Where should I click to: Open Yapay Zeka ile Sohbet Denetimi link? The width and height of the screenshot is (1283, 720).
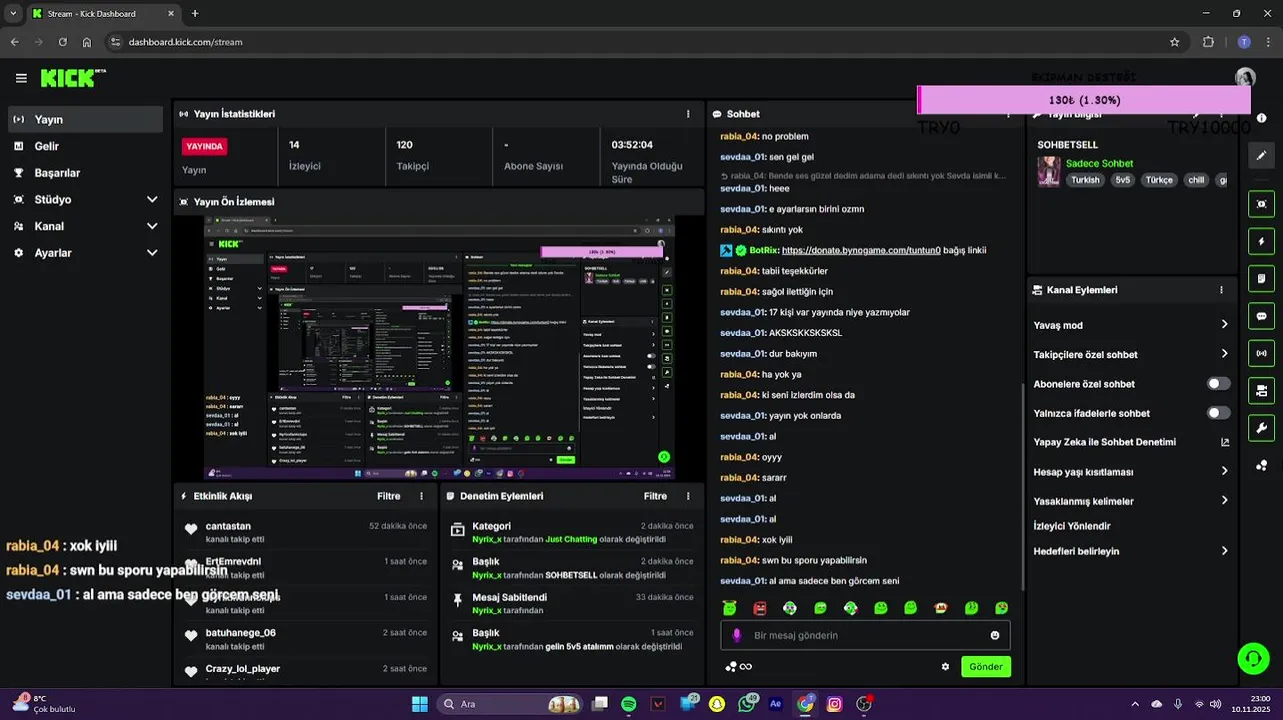pyautogui.click(x=1131, y=442)
